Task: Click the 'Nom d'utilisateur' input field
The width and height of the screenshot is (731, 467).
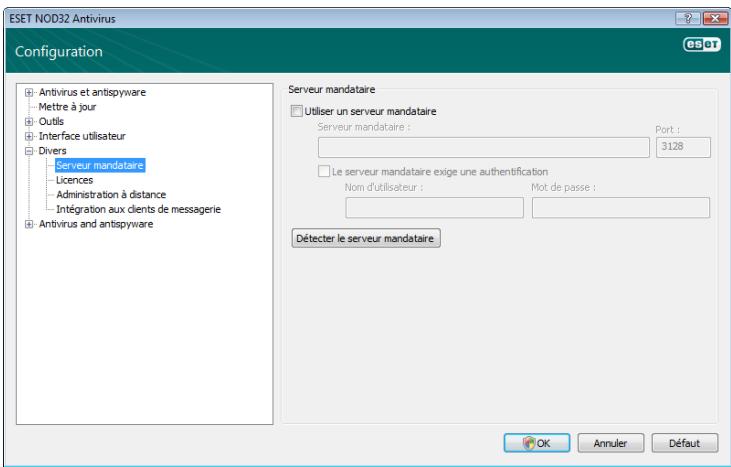Action: (x=434, y=208)
